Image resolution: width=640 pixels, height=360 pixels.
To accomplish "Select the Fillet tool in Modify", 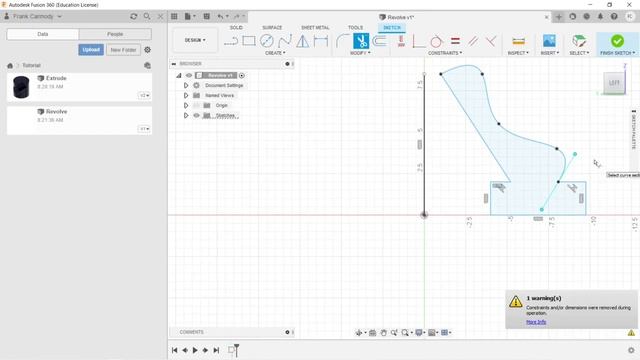I will coord(342,41).
